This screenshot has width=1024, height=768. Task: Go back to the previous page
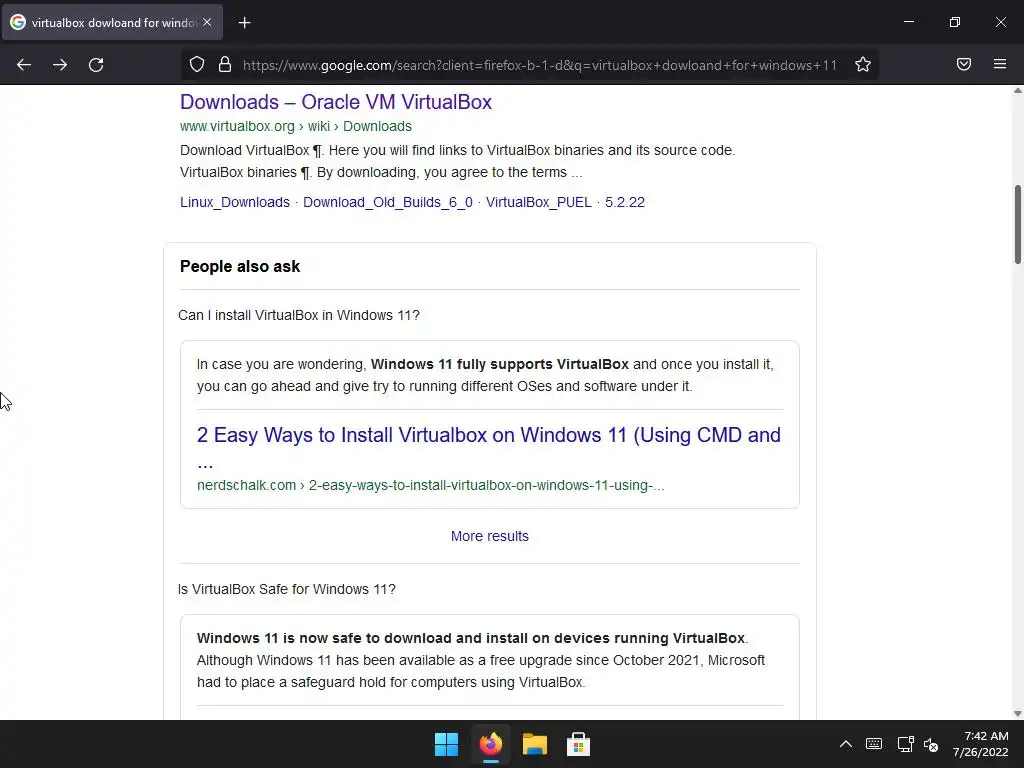pos(24,65)
